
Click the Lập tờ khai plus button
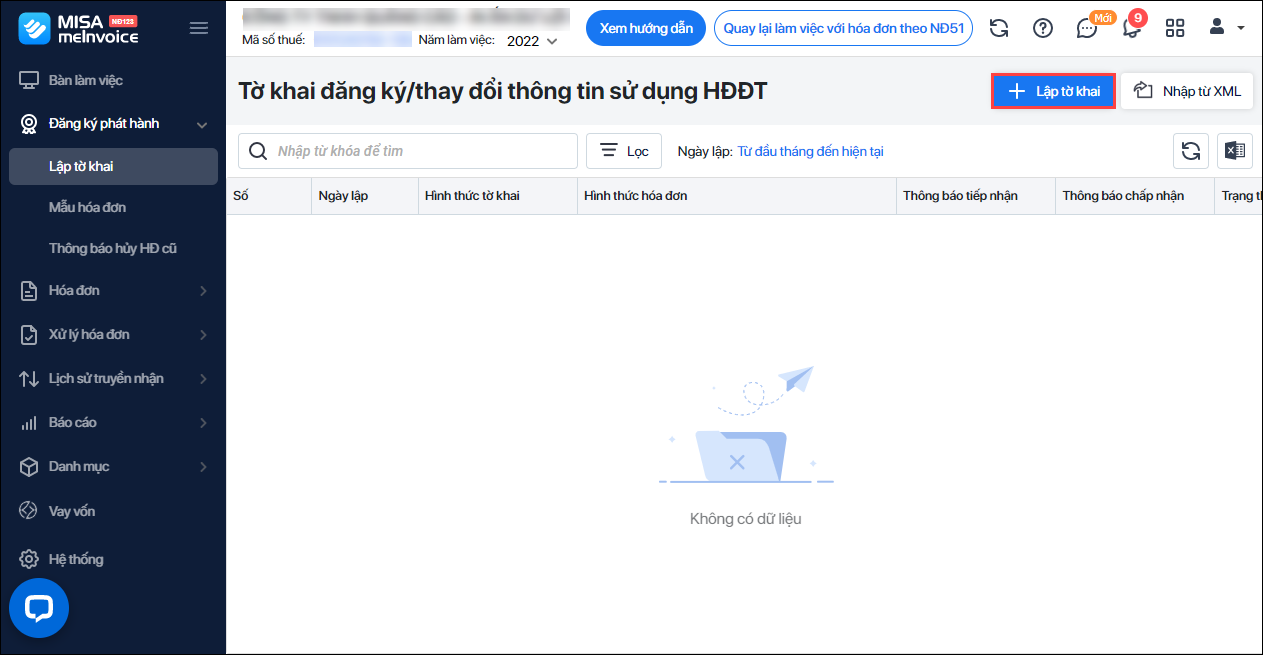tap(1053, 91)
